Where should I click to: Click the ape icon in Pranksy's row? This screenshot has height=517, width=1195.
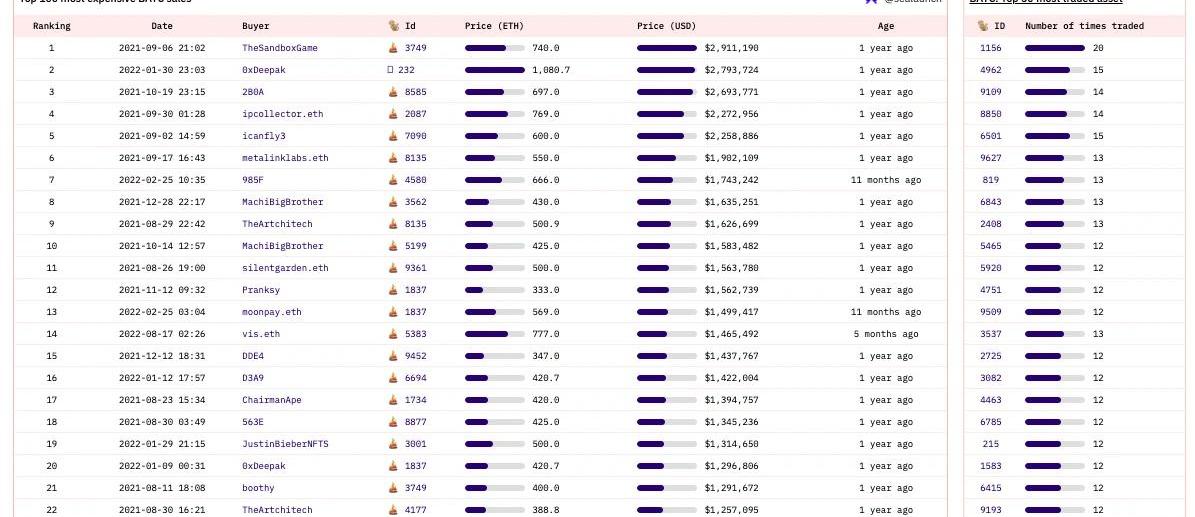tap(393, 291)
